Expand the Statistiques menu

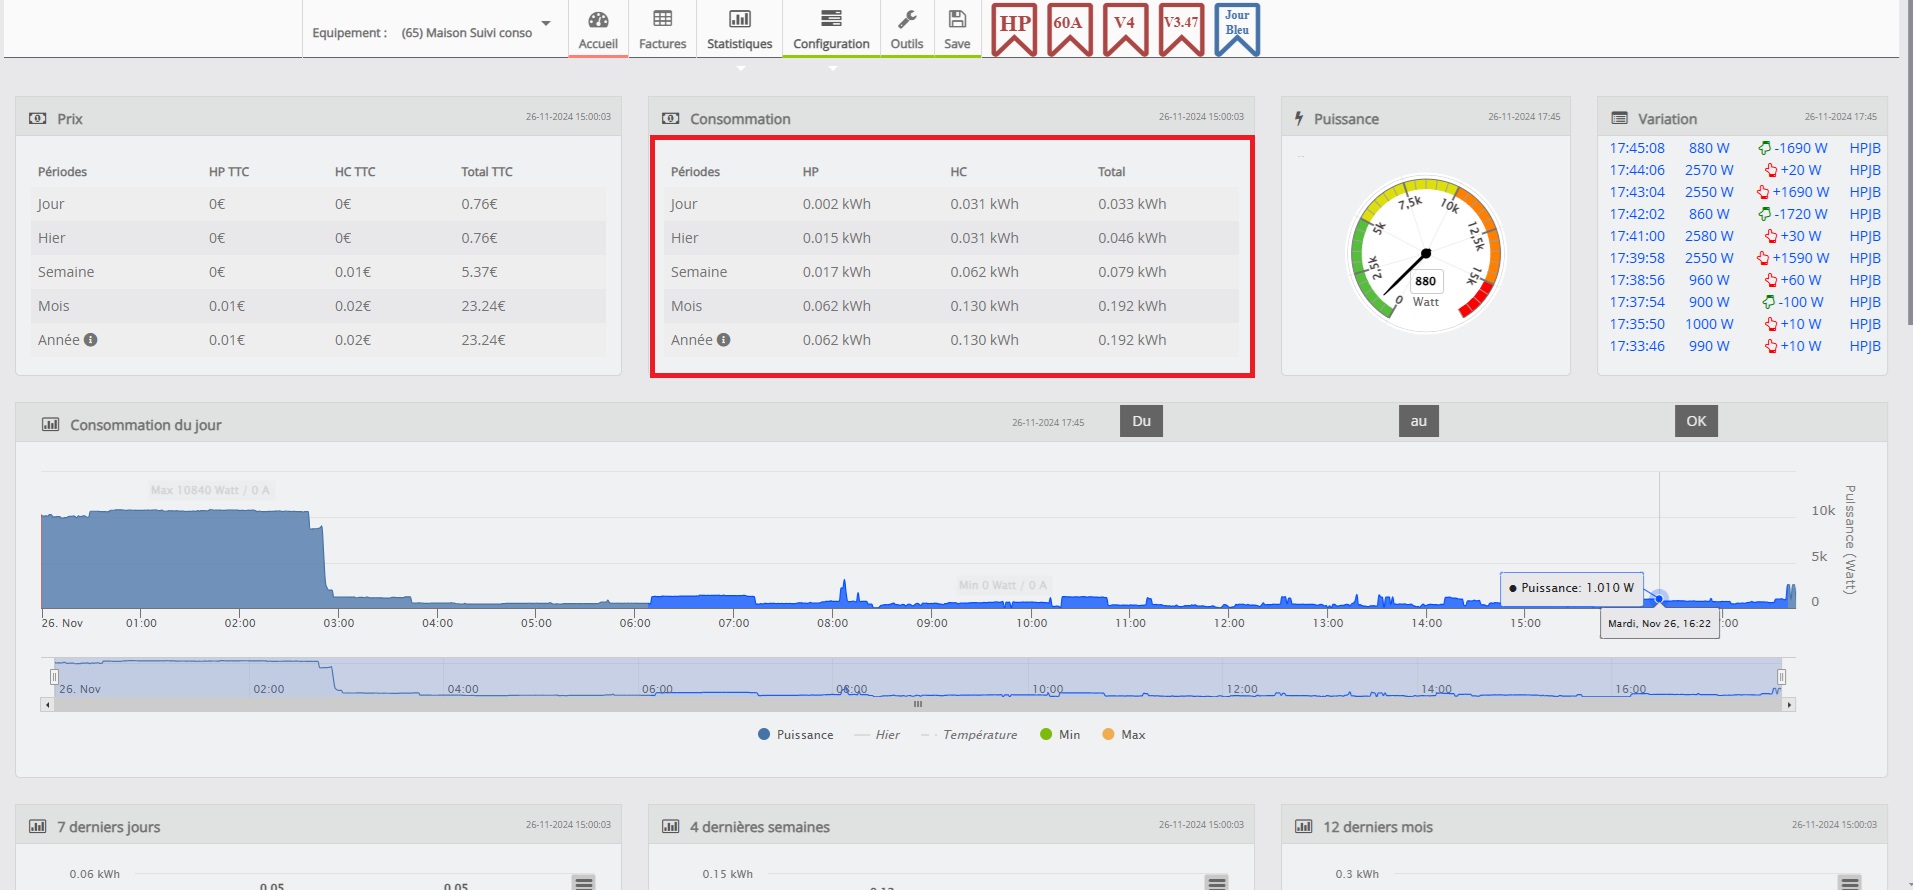[x=739, y=29]
